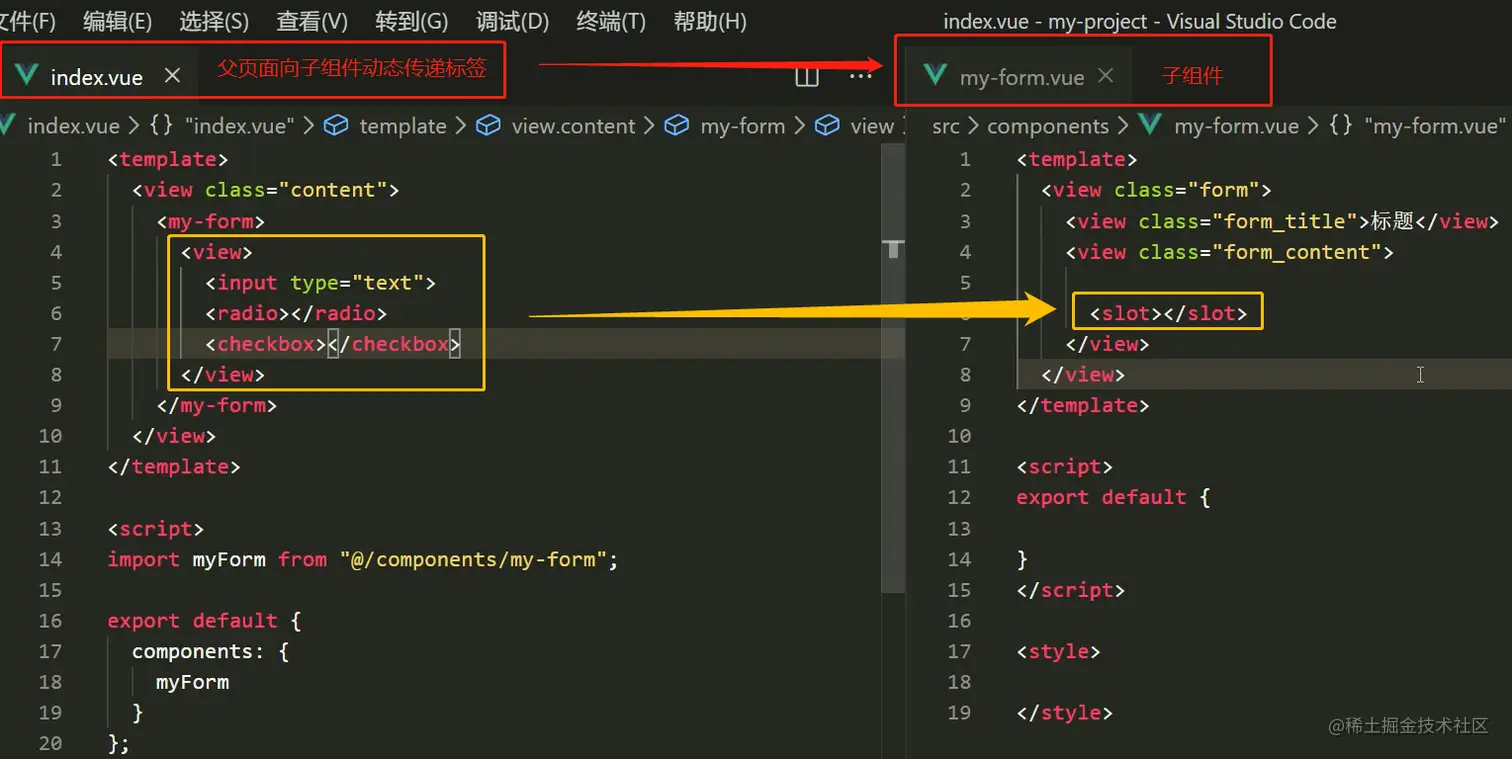Viewport: 1512px width, 759px height.
Task: Click <template> on line 1 of index.vue
Action: (x=169, y=160)
